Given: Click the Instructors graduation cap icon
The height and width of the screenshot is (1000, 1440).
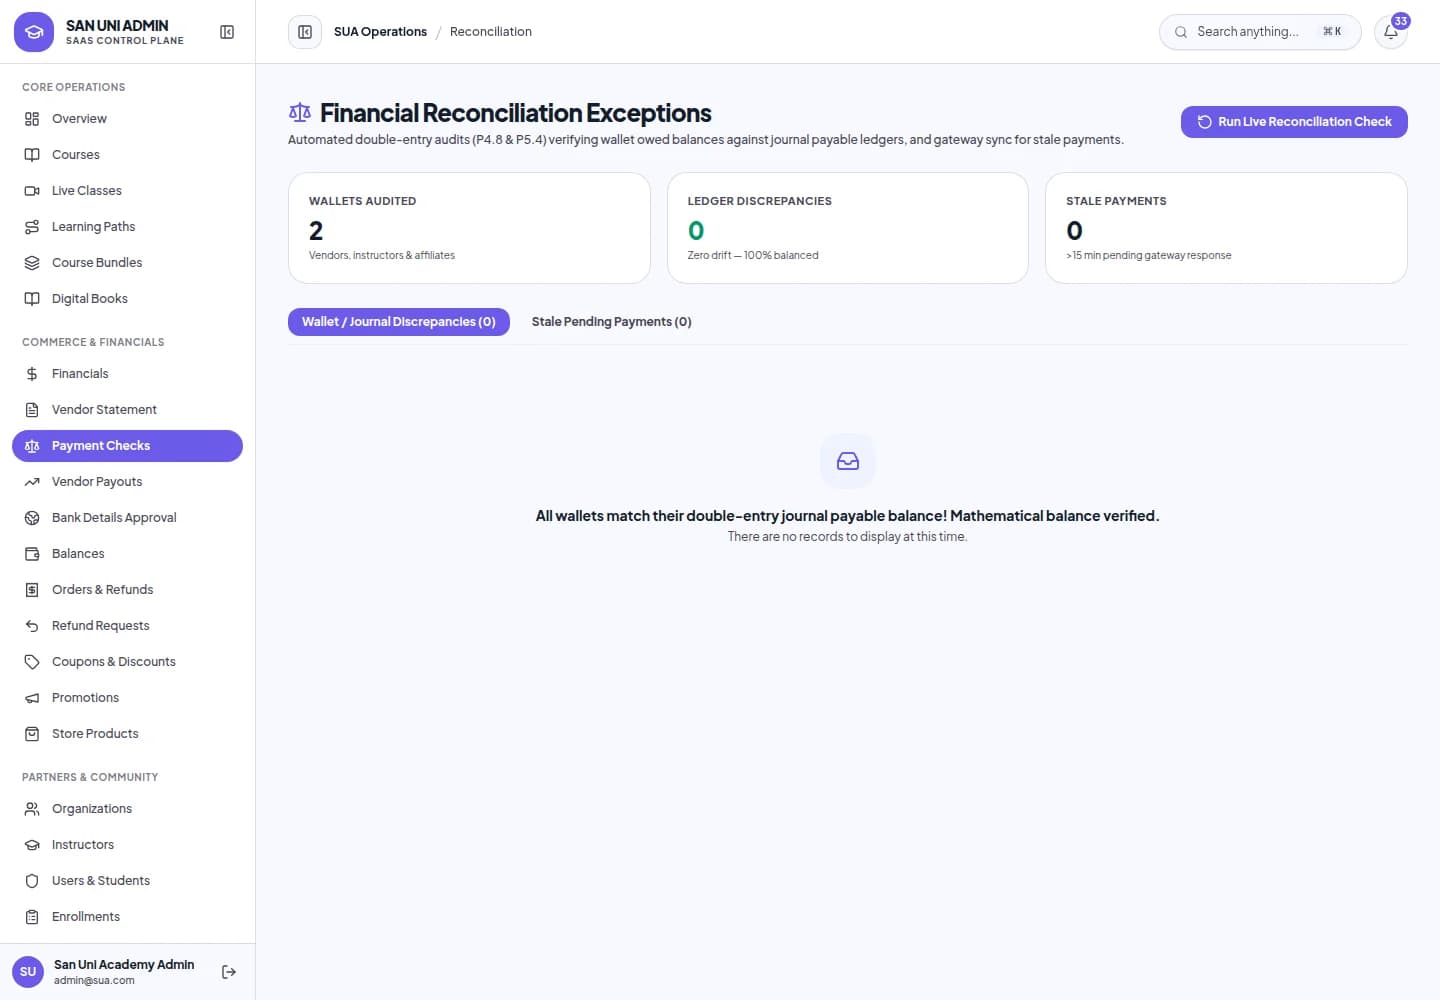Looking at the screenshot, I should [32, 845].
